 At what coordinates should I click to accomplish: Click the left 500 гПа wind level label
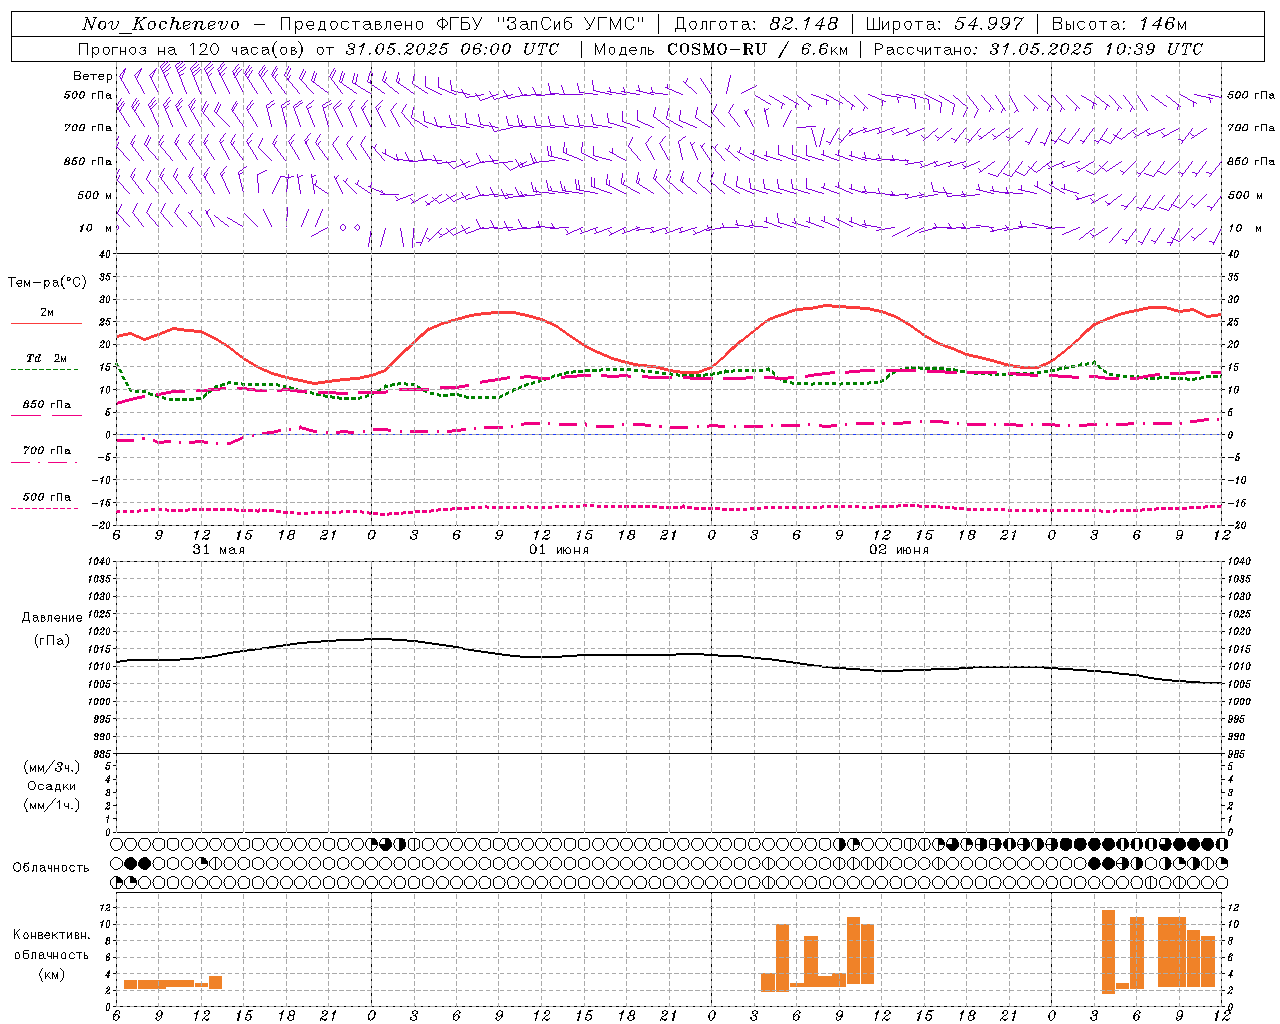tap(88, 95)
